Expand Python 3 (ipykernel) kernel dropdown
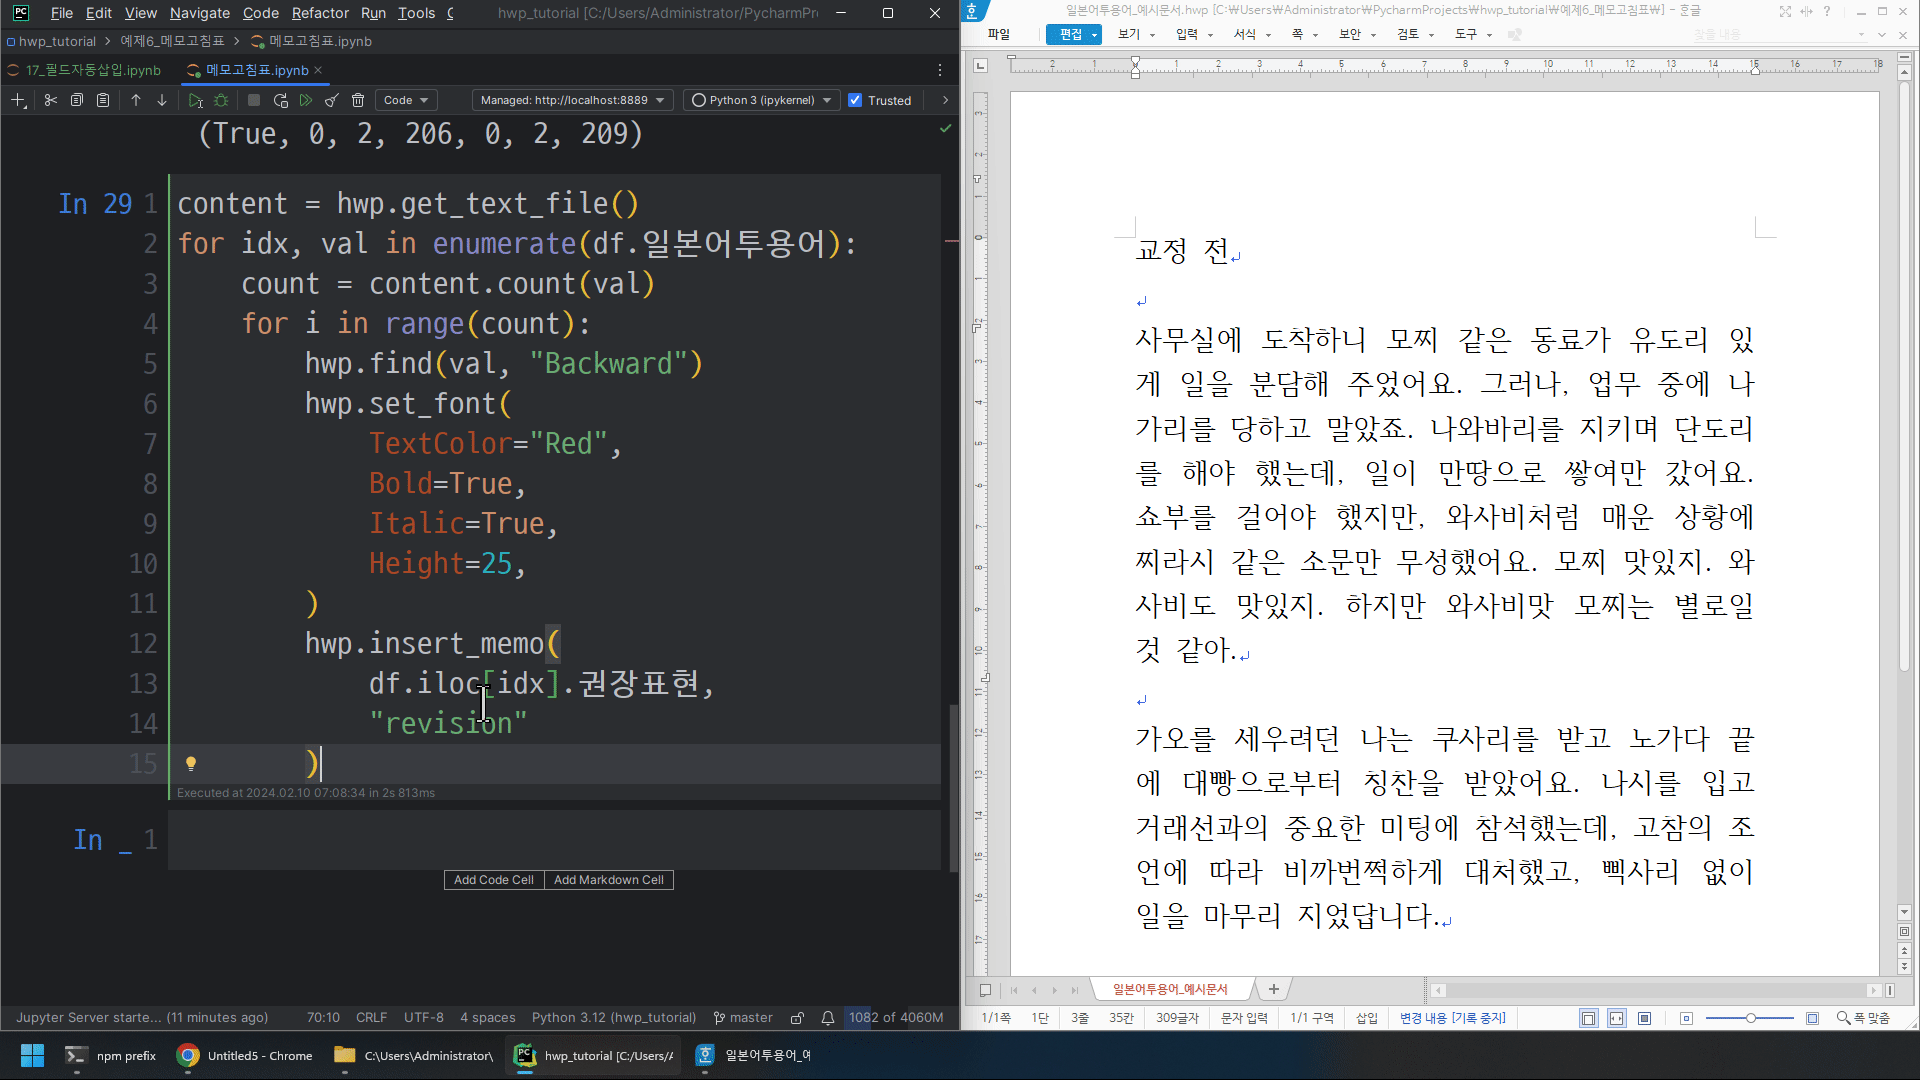 762,100
